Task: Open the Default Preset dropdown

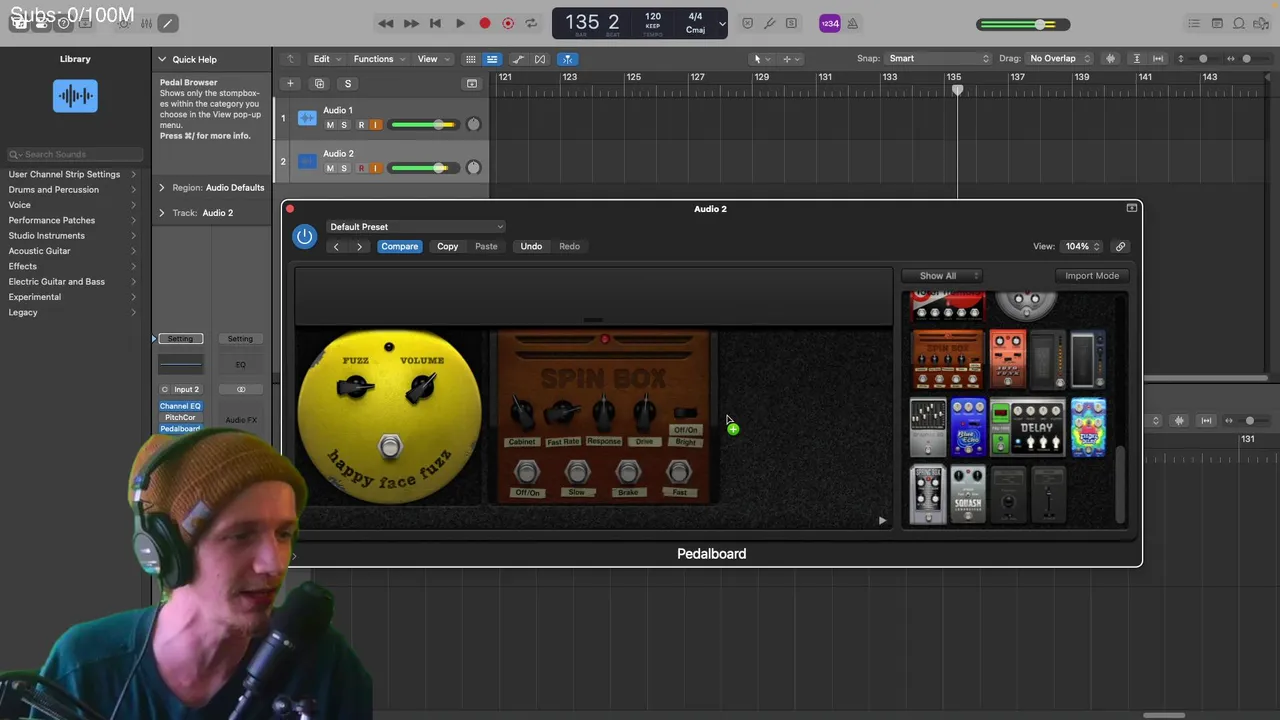Action: point(416,227)
